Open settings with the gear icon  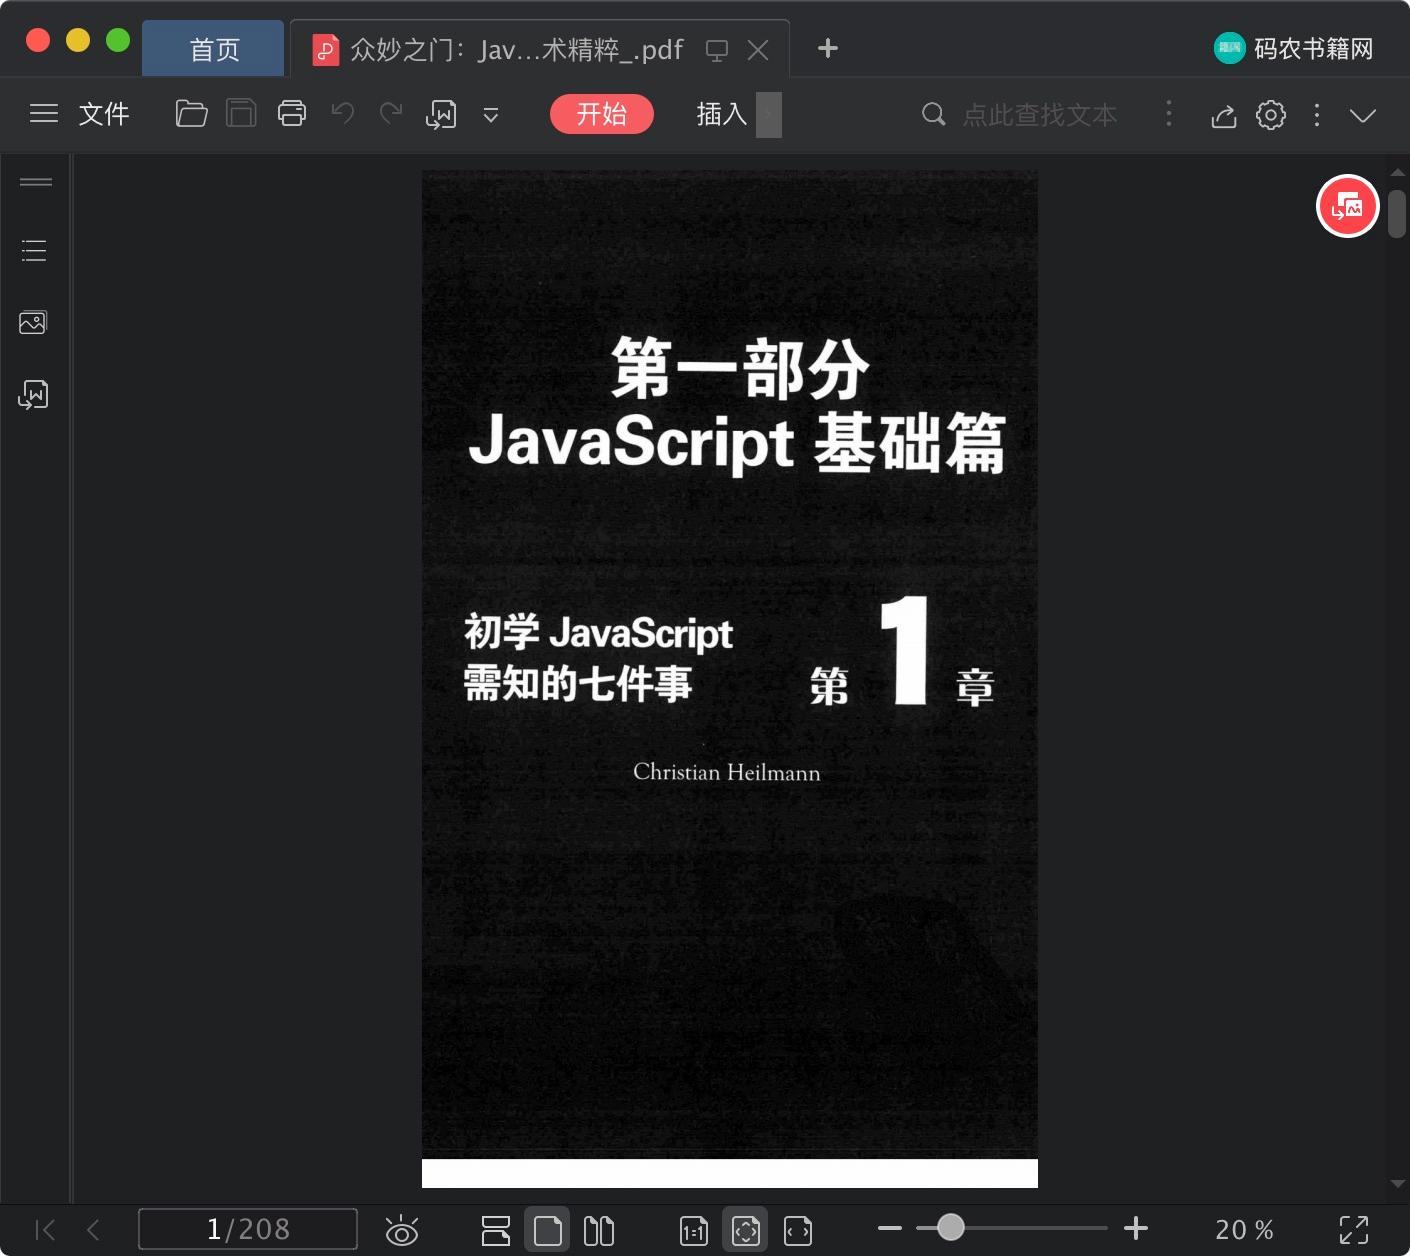point(1271,115)
